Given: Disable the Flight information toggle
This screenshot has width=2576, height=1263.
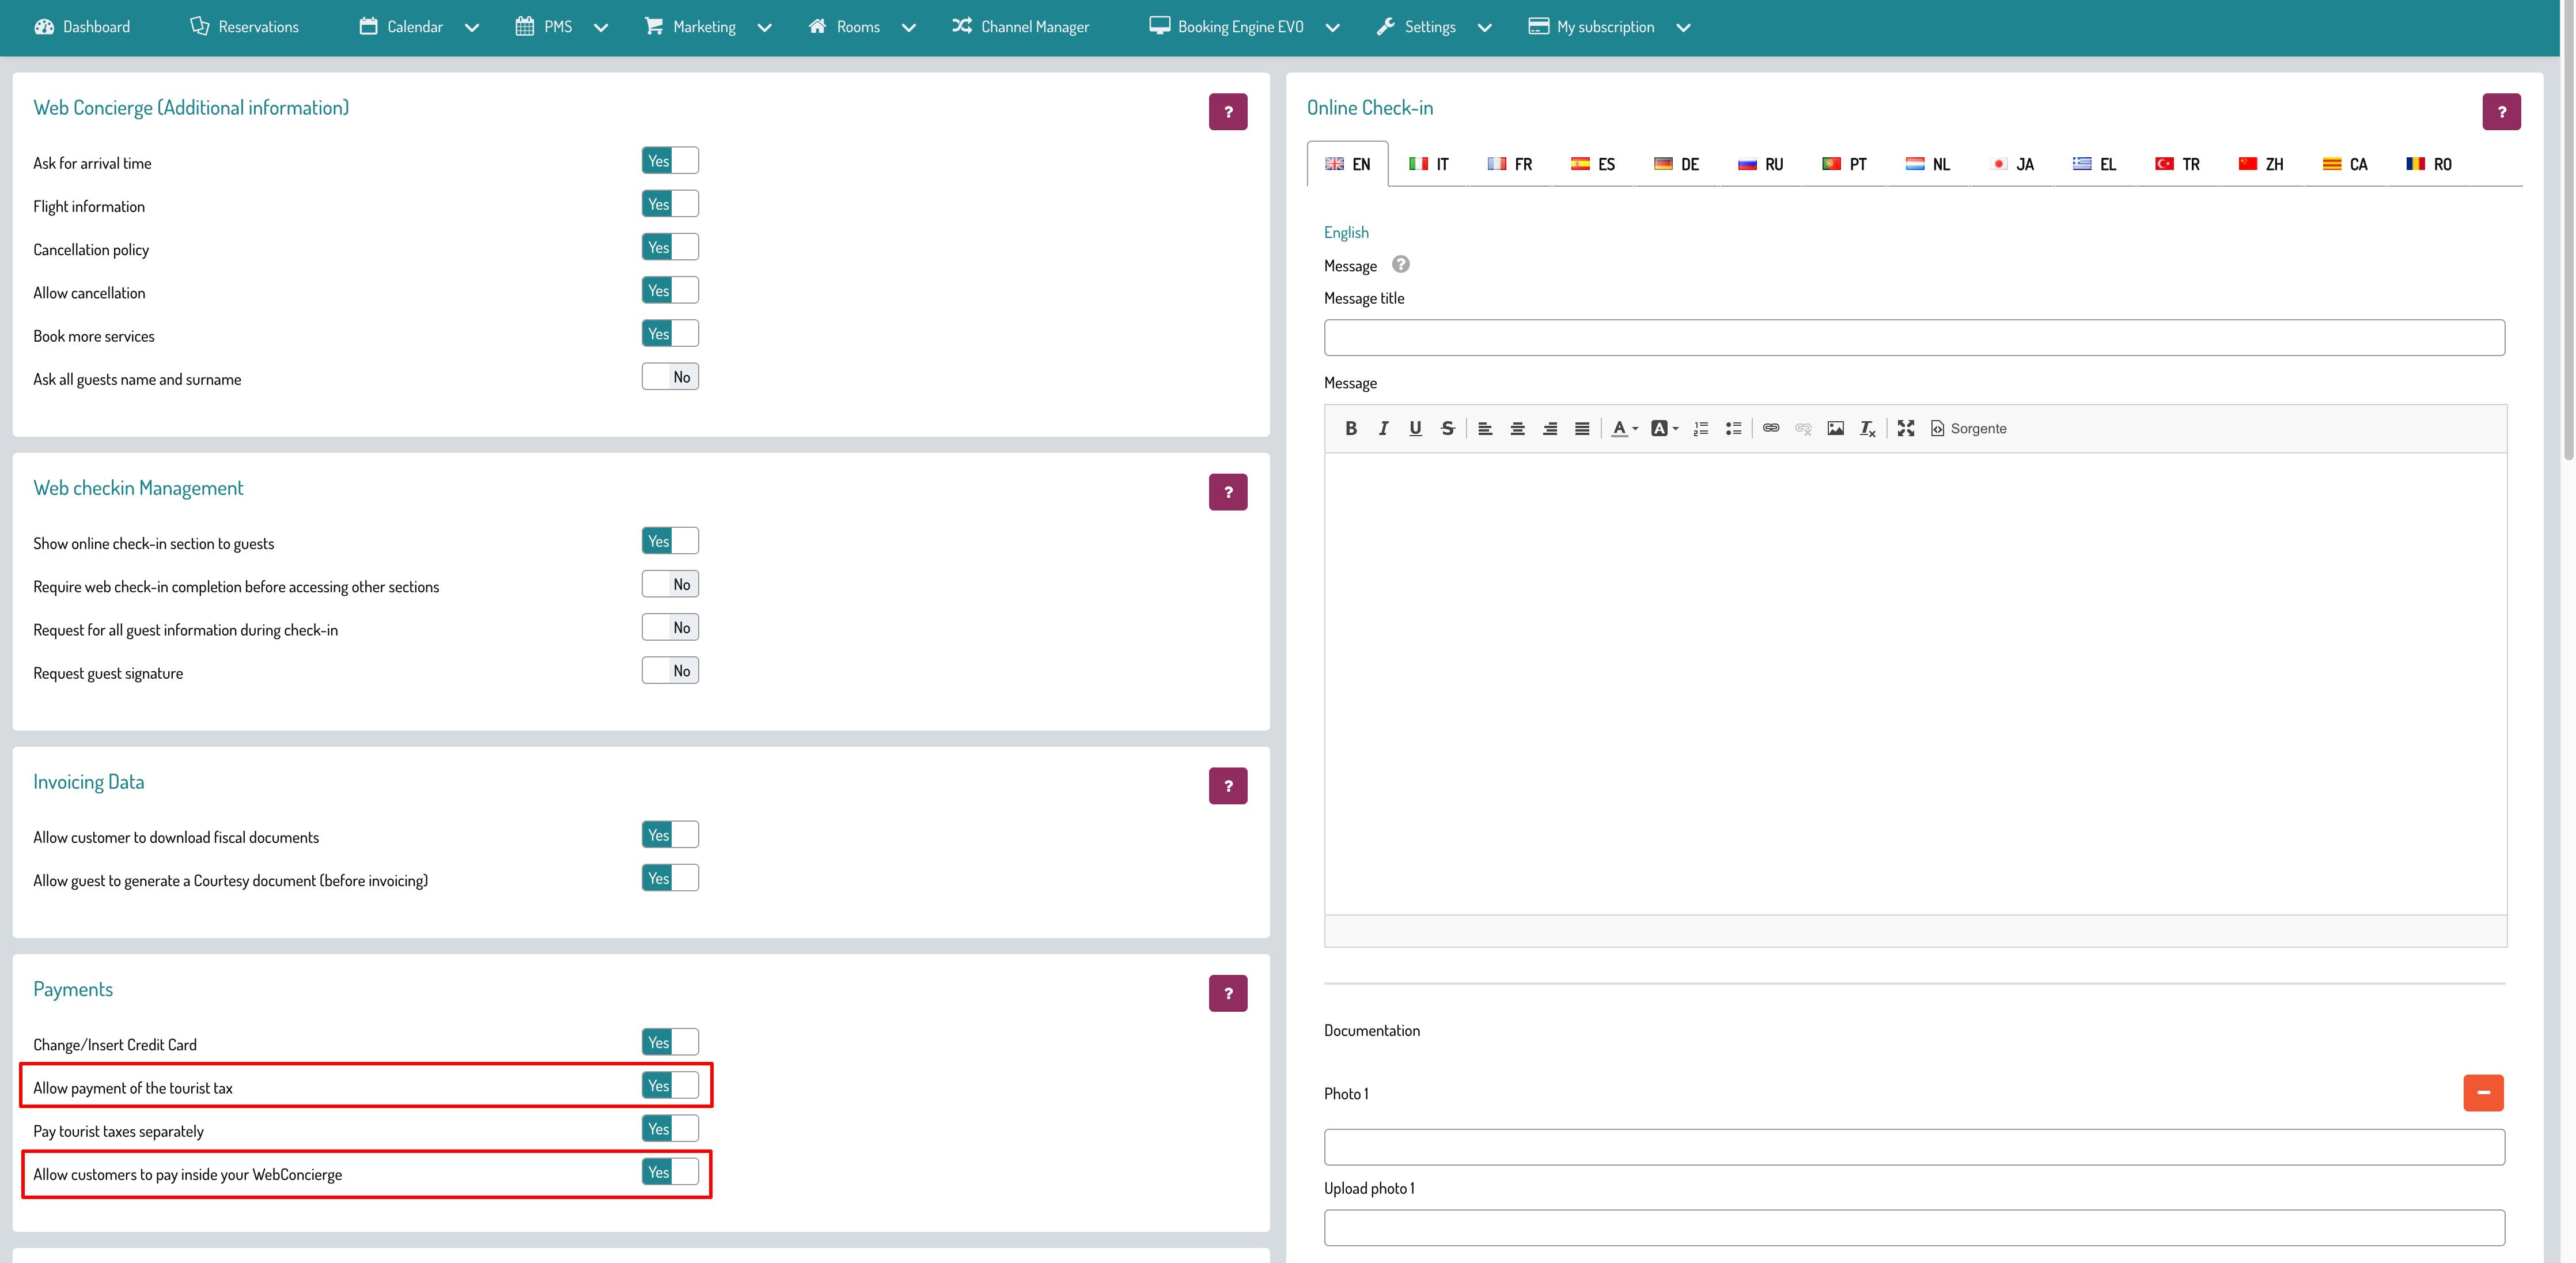Looking at the screenshot, I should pos(670,204).
